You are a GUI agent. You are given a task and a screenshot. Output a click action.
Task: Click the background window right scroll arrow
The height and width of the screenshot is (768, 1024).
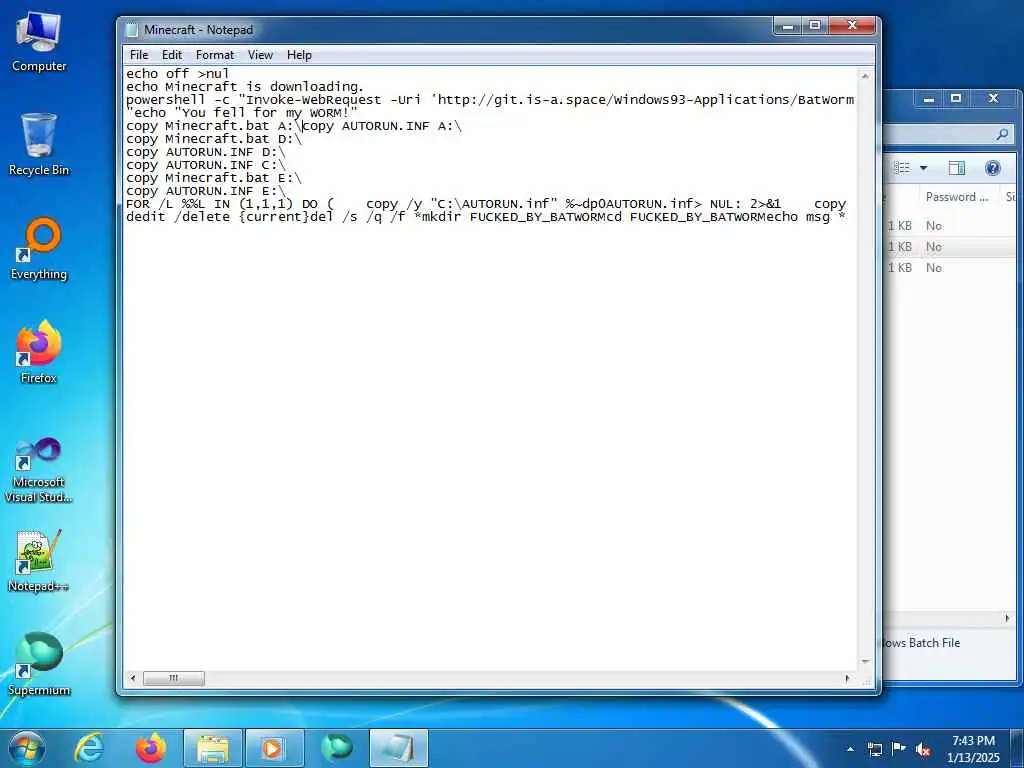(1006, 618)
